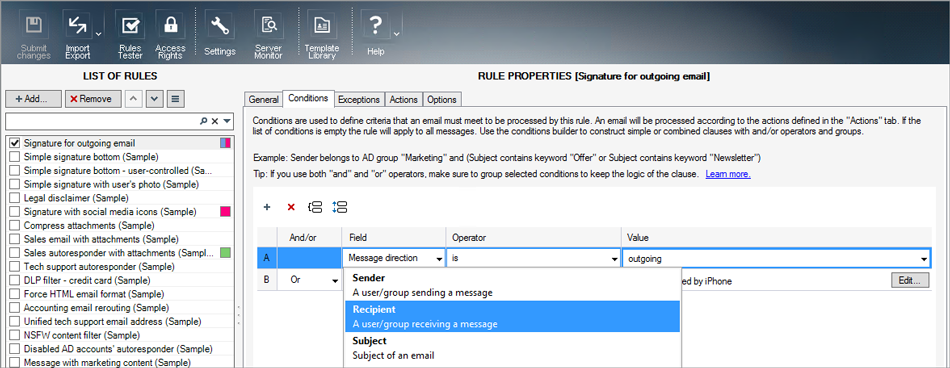950x368 pixels.
Task: Delete condition with red X icon
Action: click(291, 207)
